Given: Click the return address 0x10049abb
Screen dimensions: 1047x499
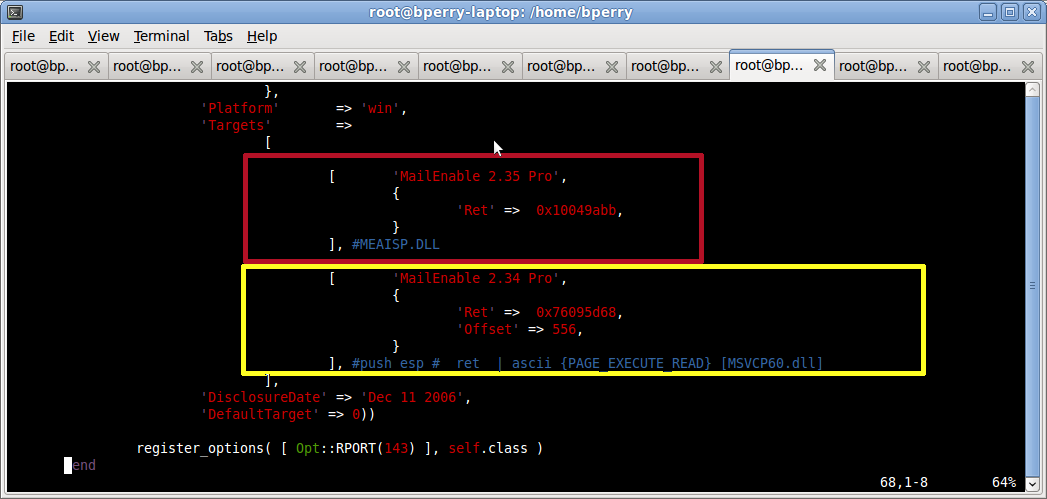Looking at the screenshot, I should [x=578, y=210].
